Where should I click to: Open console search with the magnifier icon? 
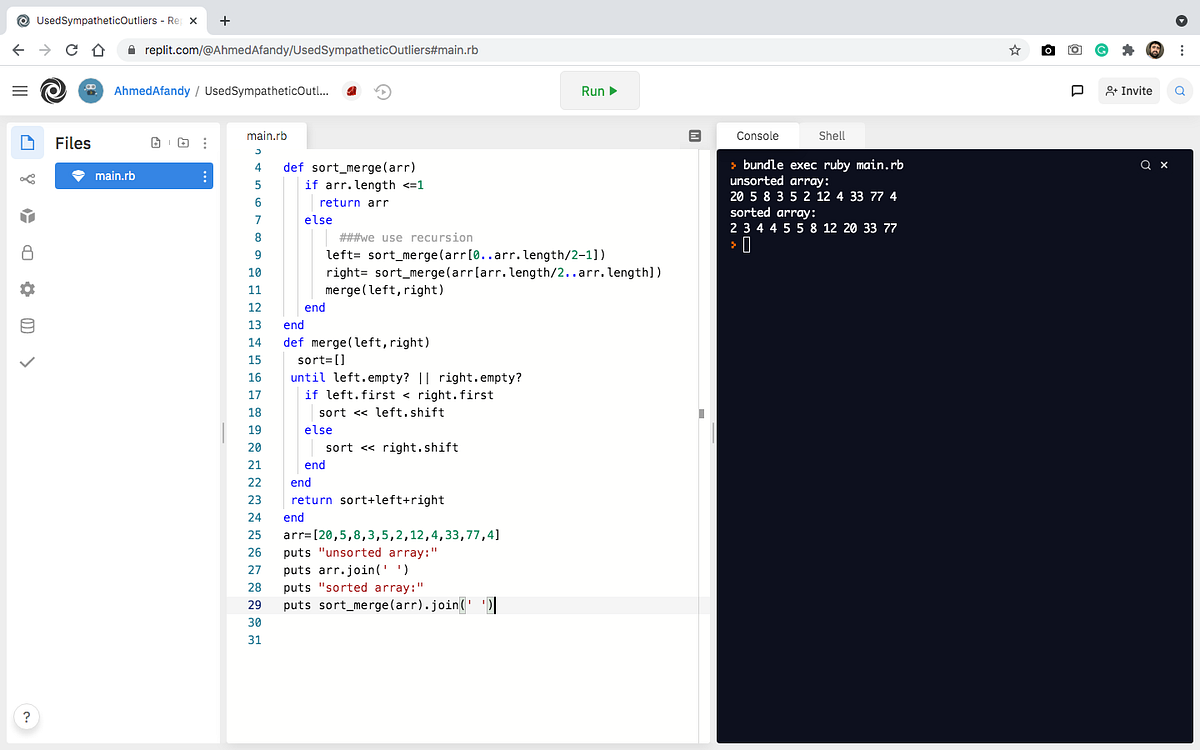click(x=1146, y=164)
